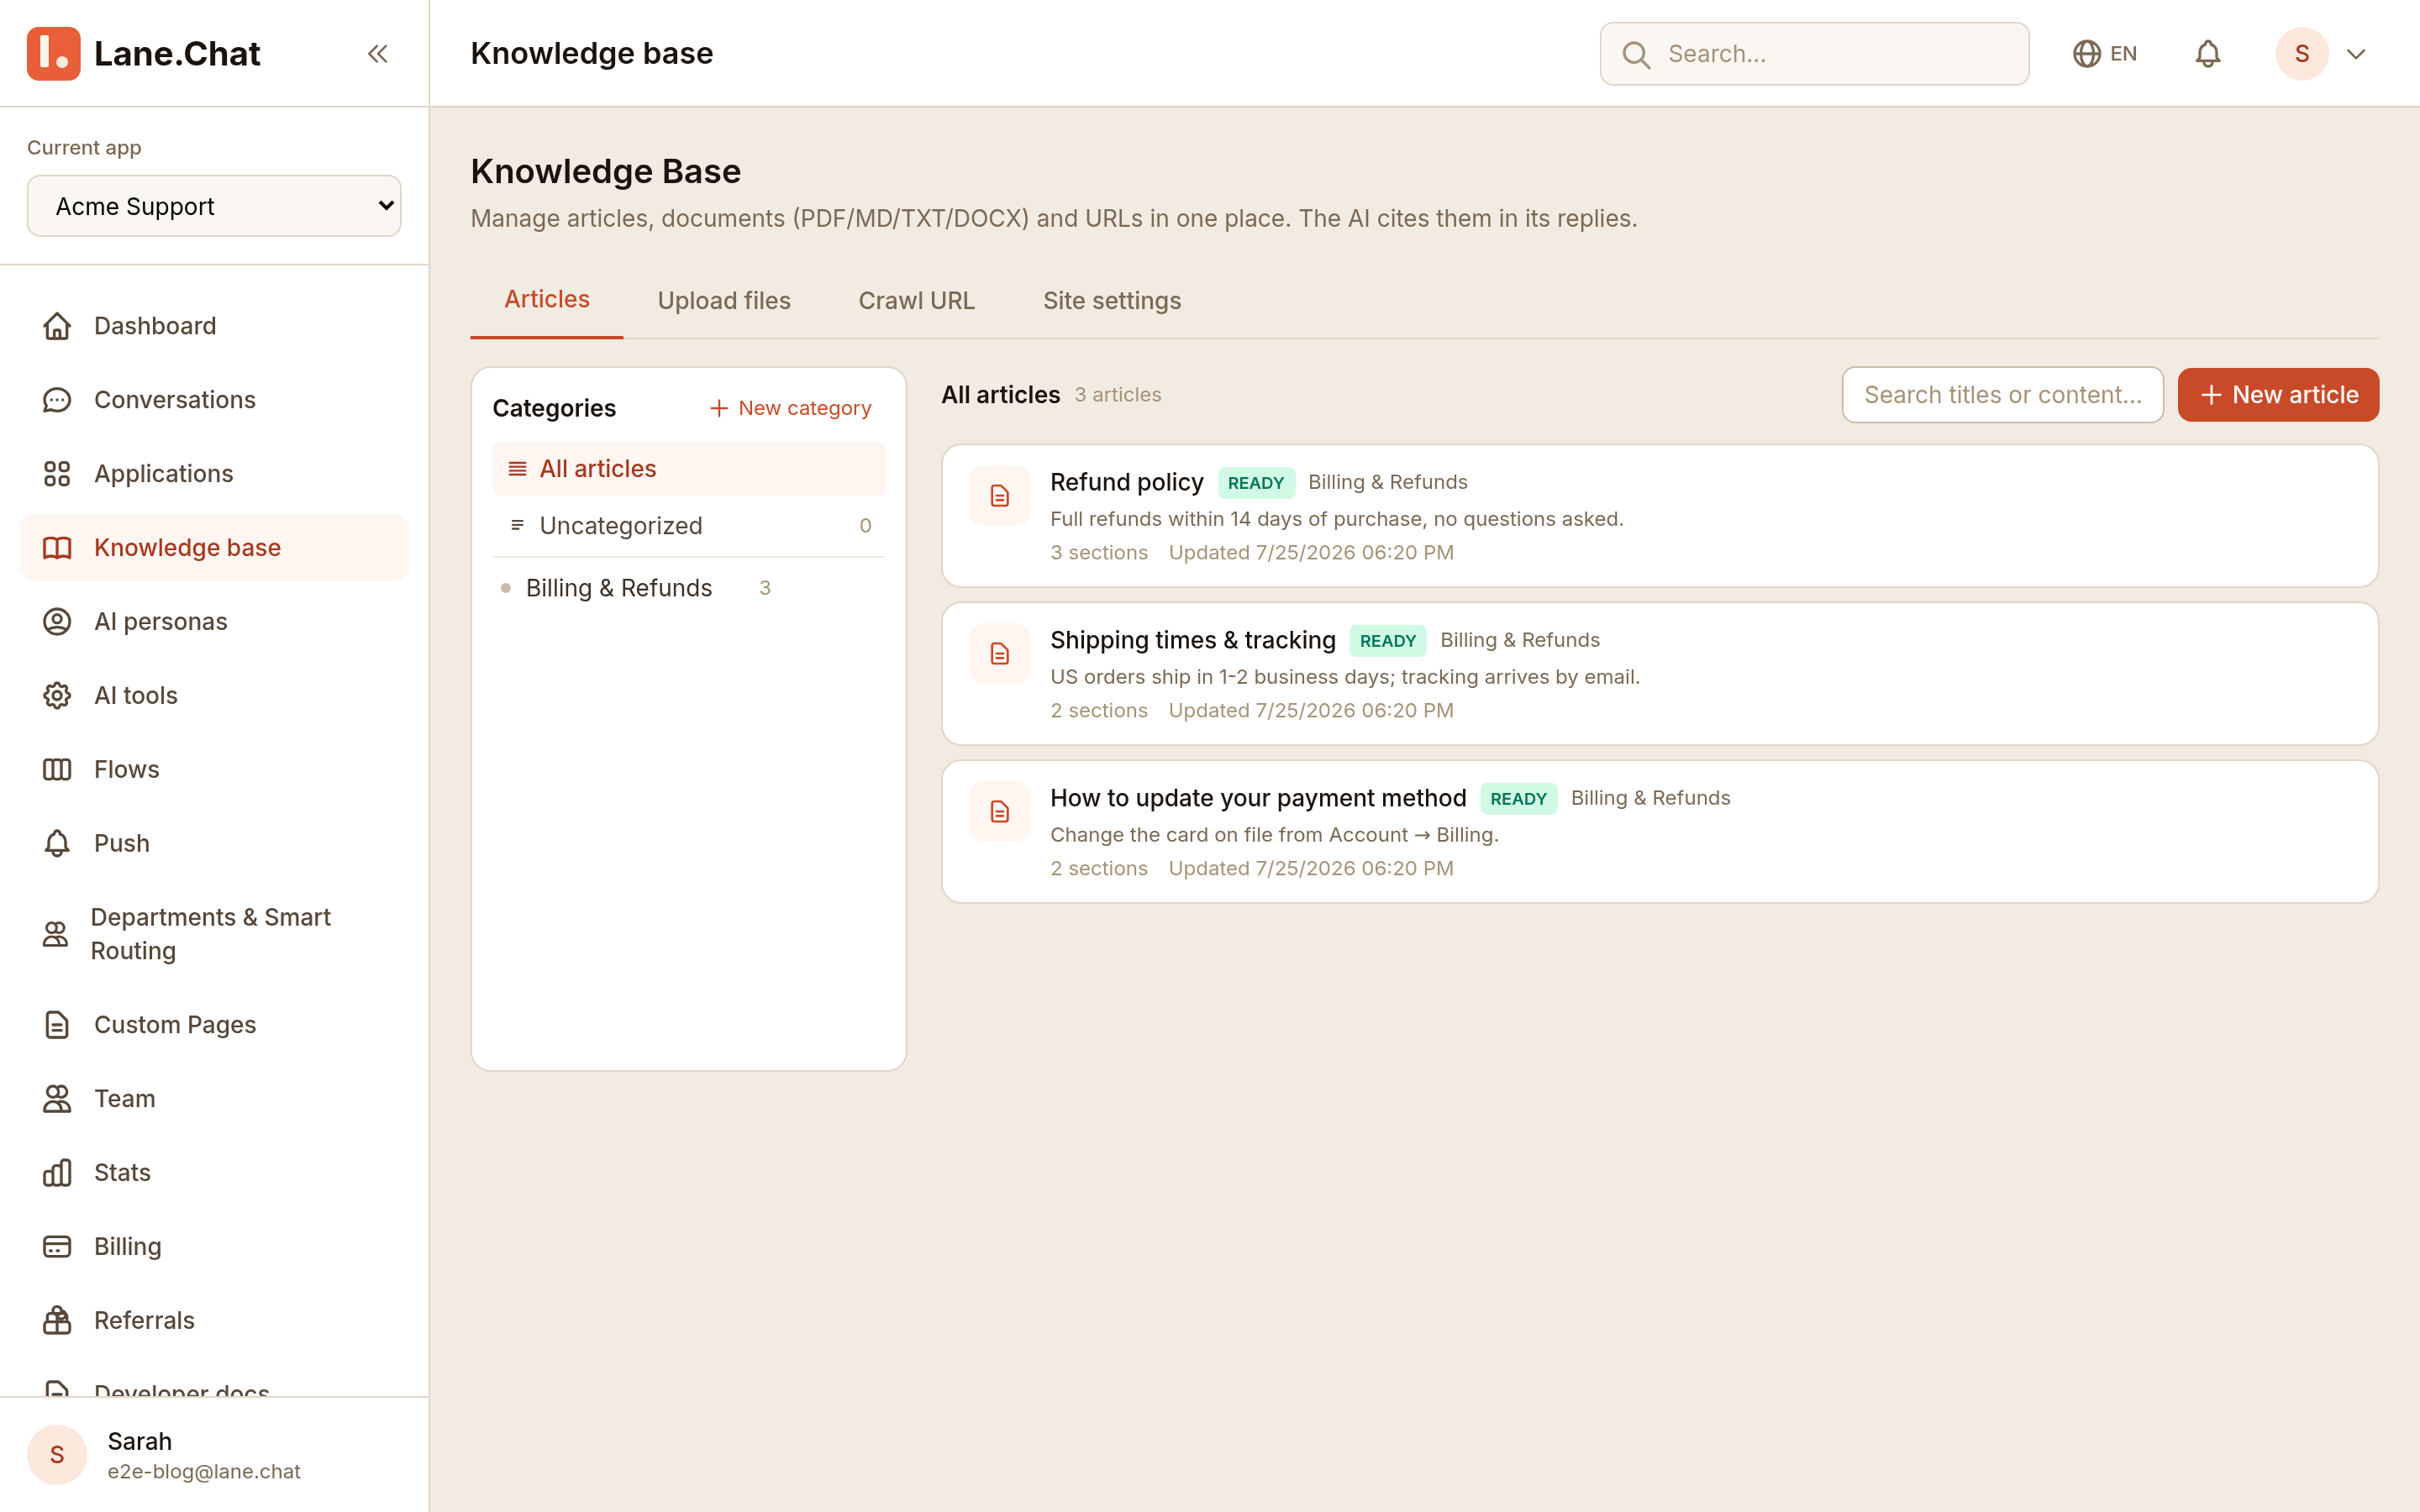Viewport: 2420px width, 1512px height.
Task: Click the Push bell icon in sidebar
Action: [57, 844]
